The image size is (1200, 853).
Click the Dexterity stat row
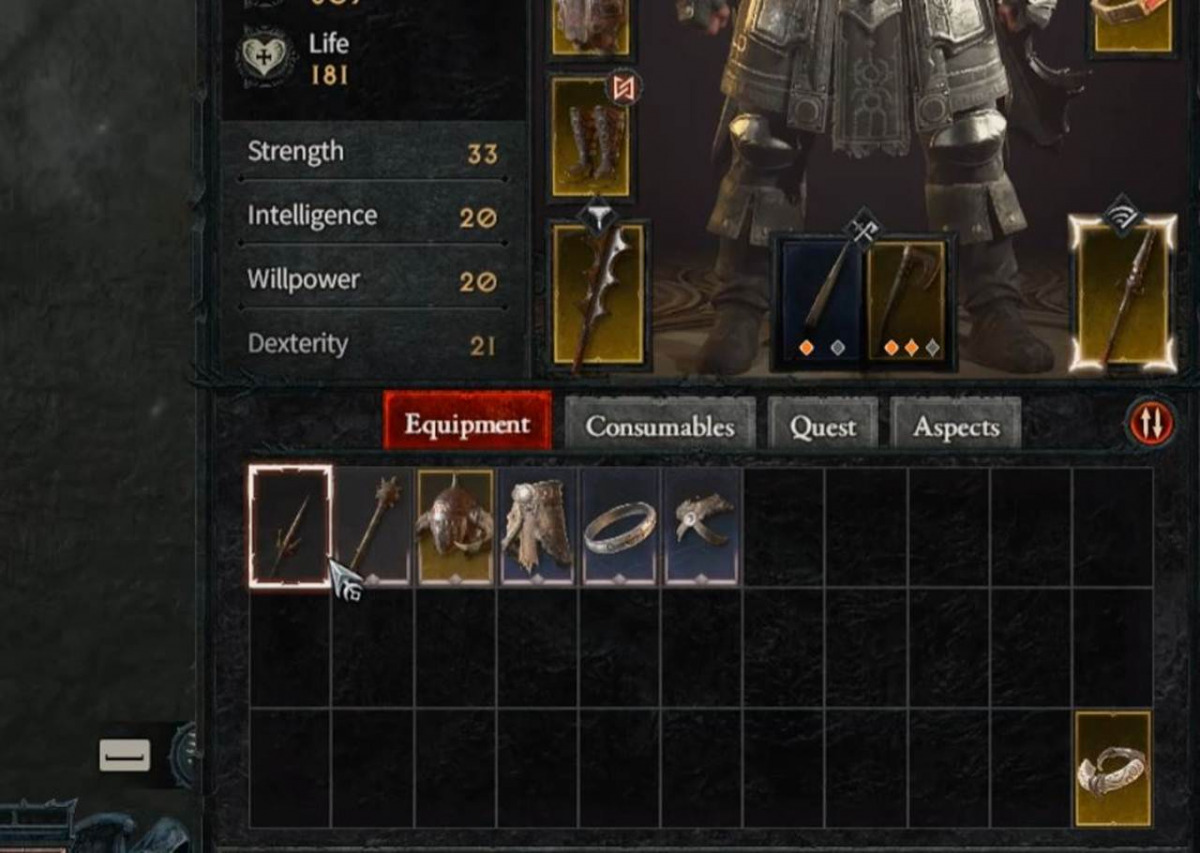[x=372, y=345]
